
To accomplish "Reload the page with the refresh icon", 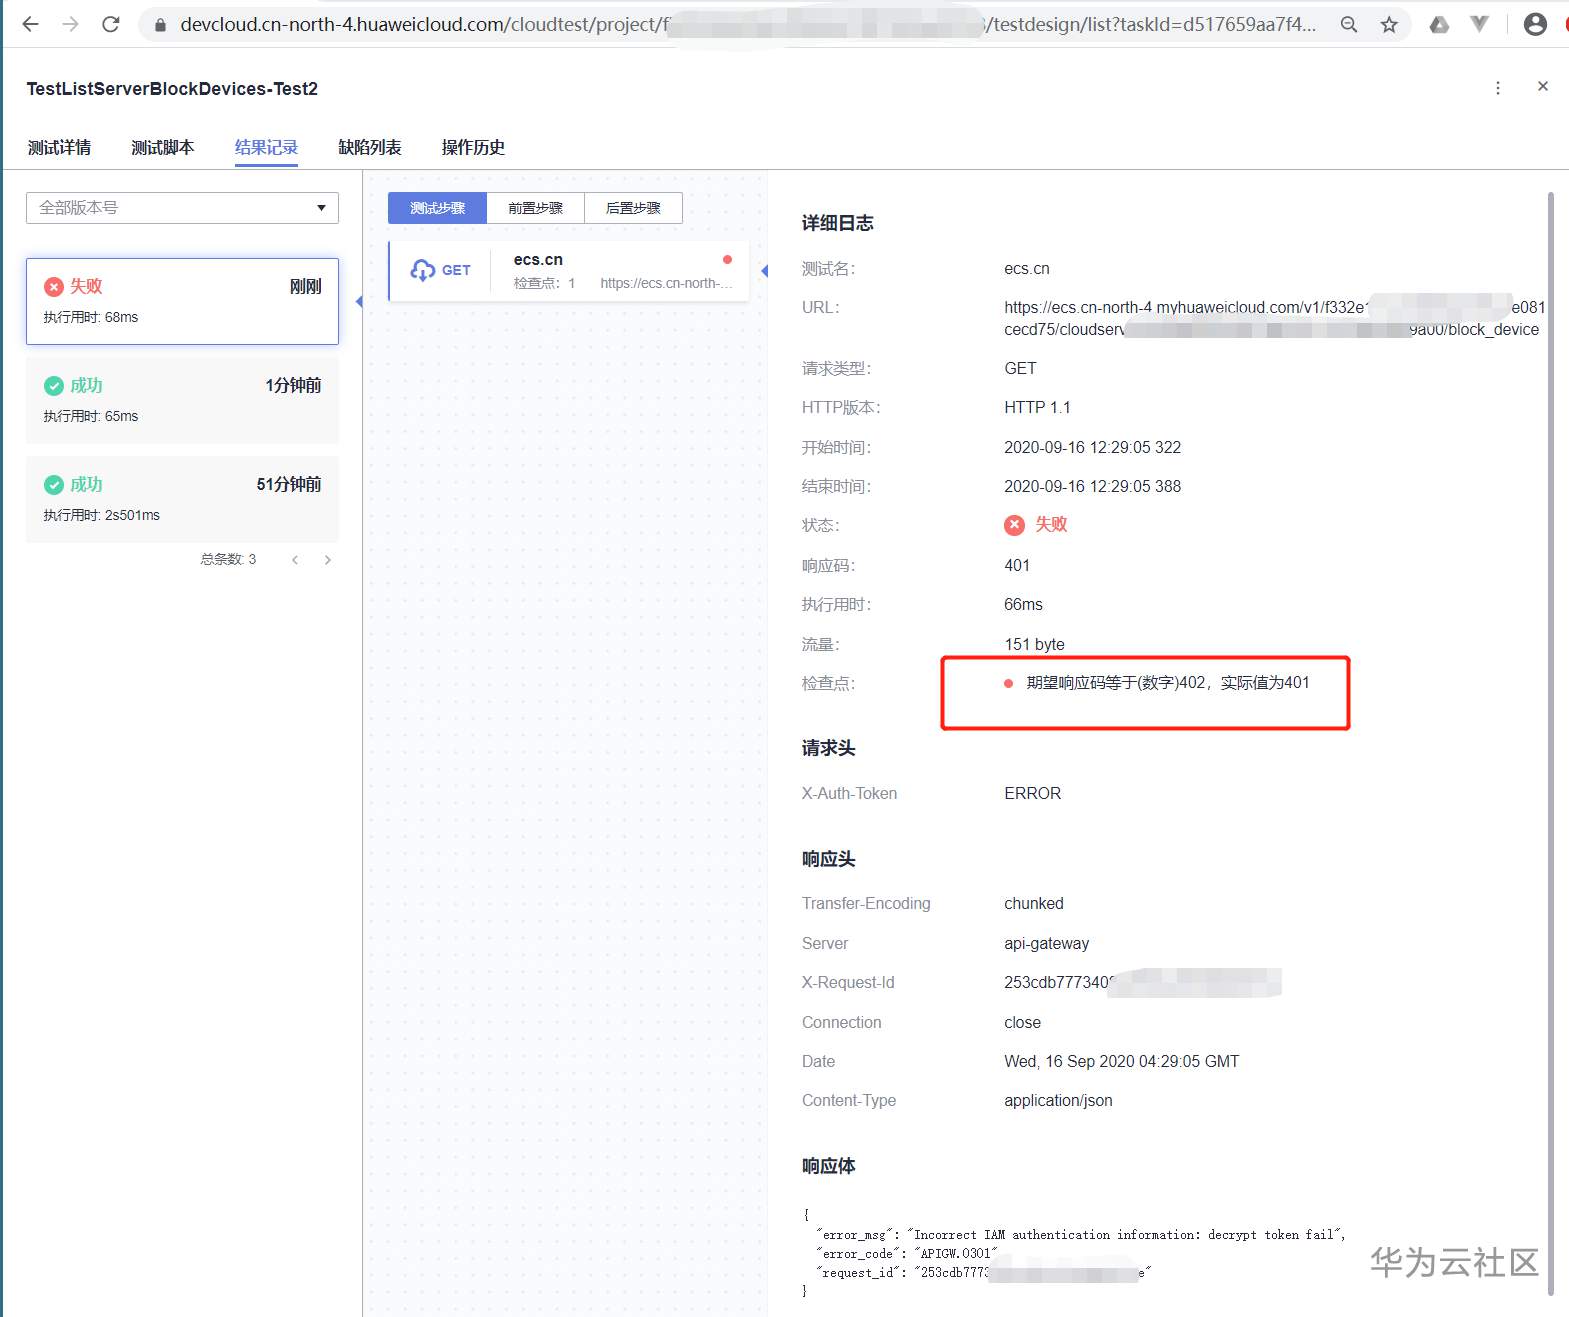I will [x=111, y=24].
